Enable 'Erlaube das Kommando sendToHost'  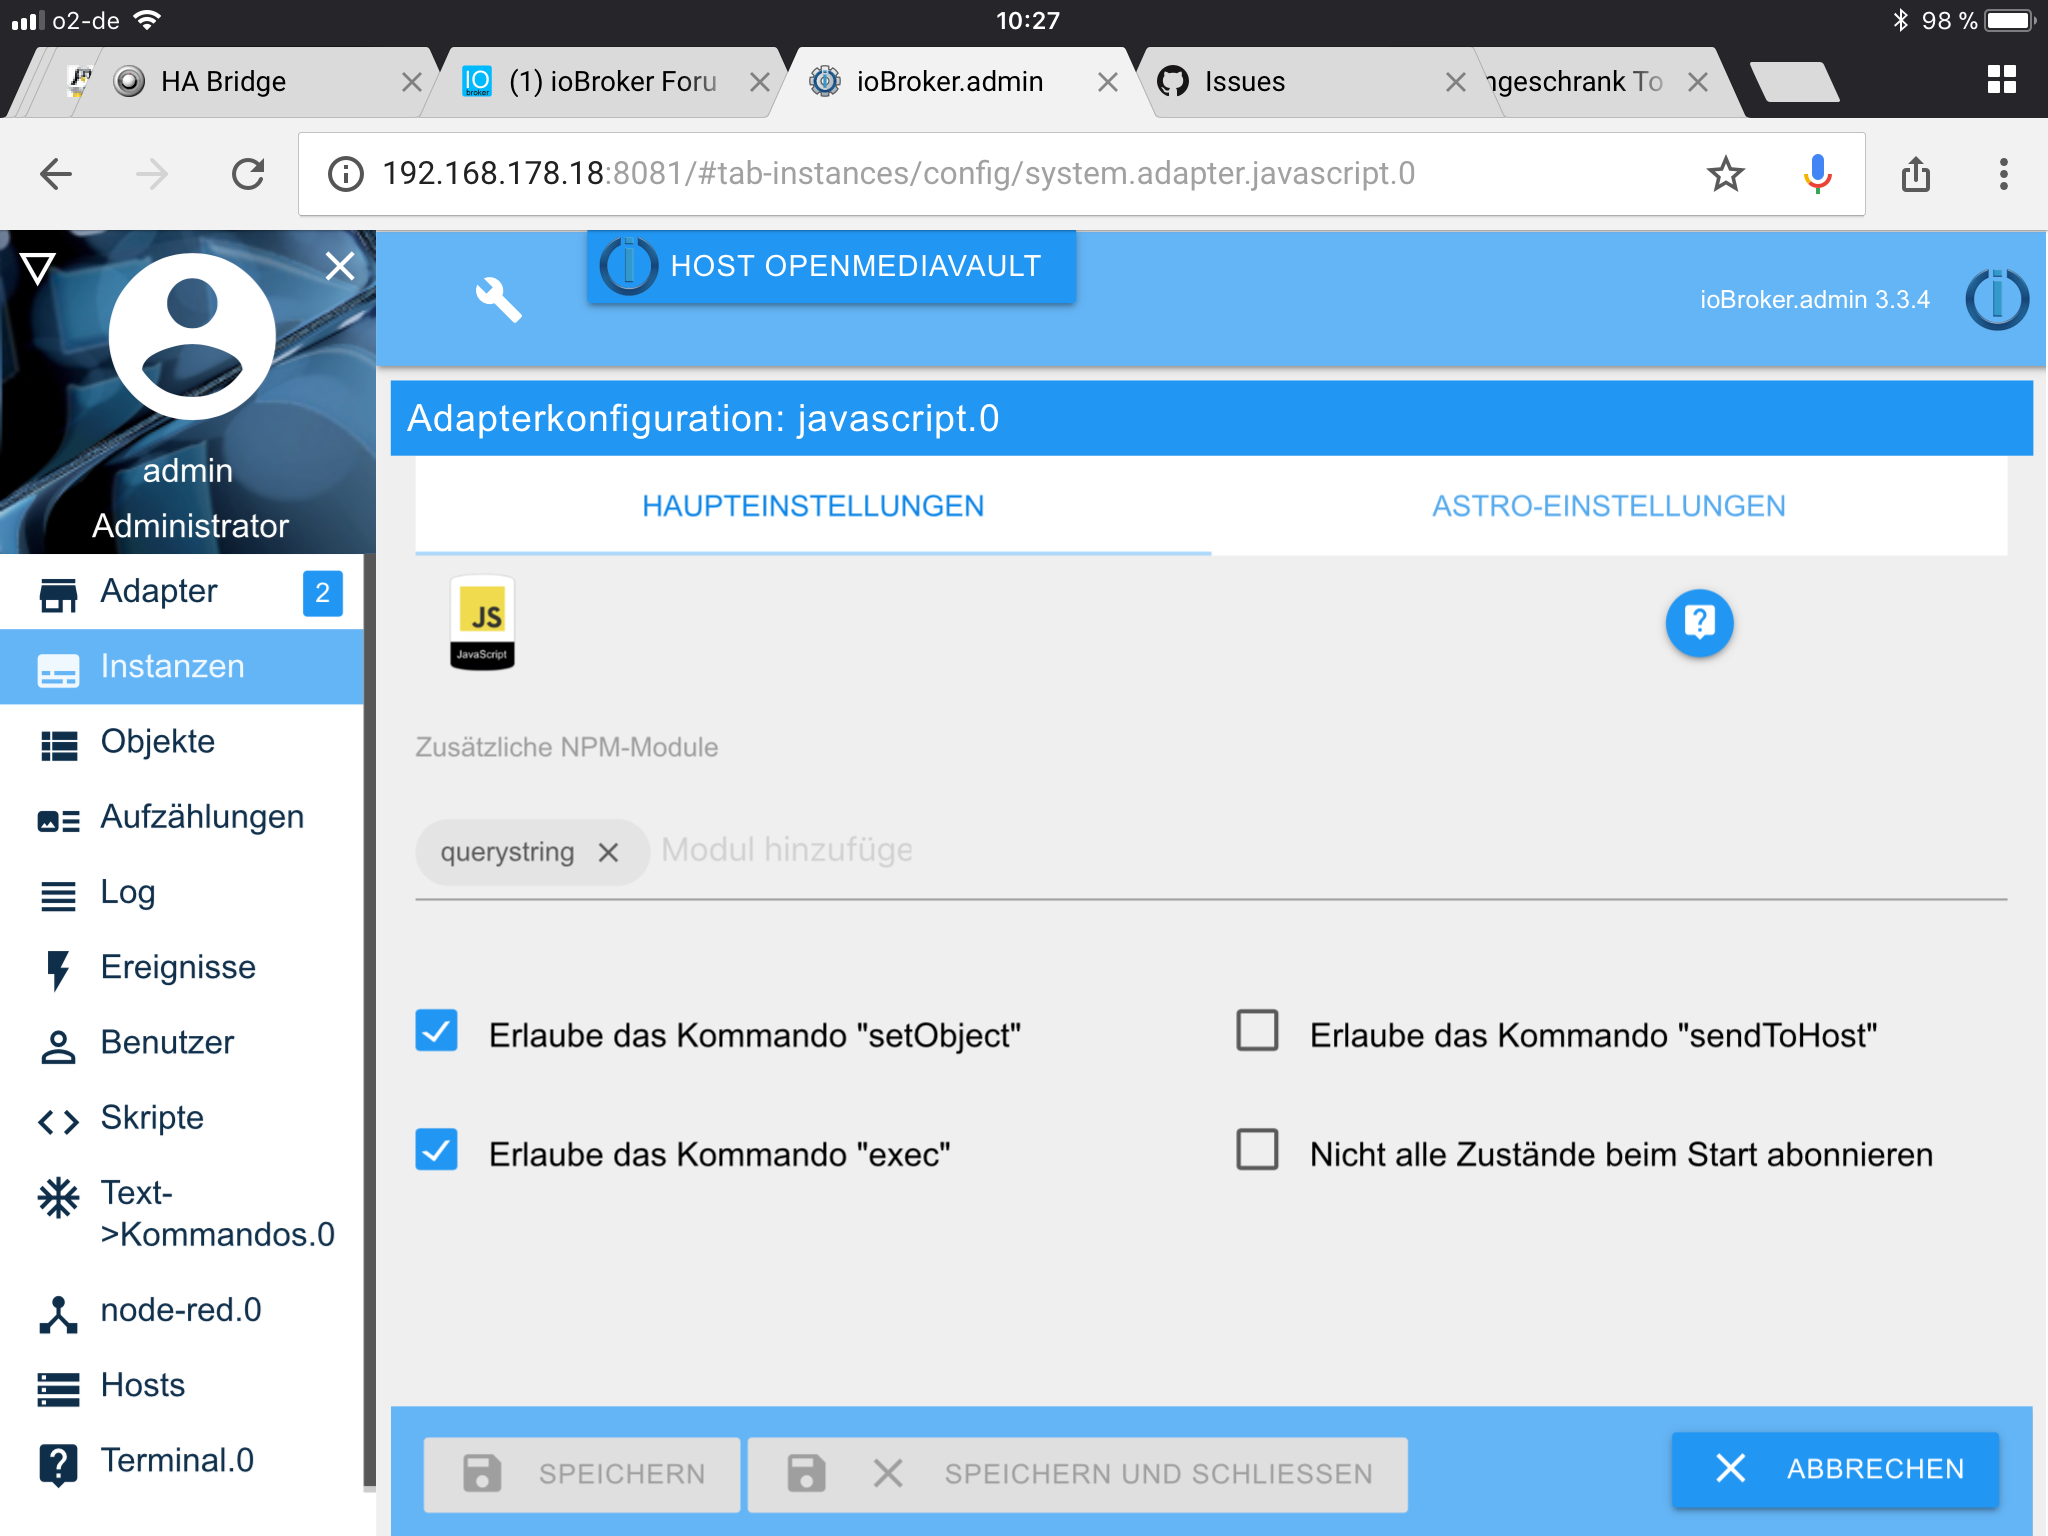(1257, 1031)
